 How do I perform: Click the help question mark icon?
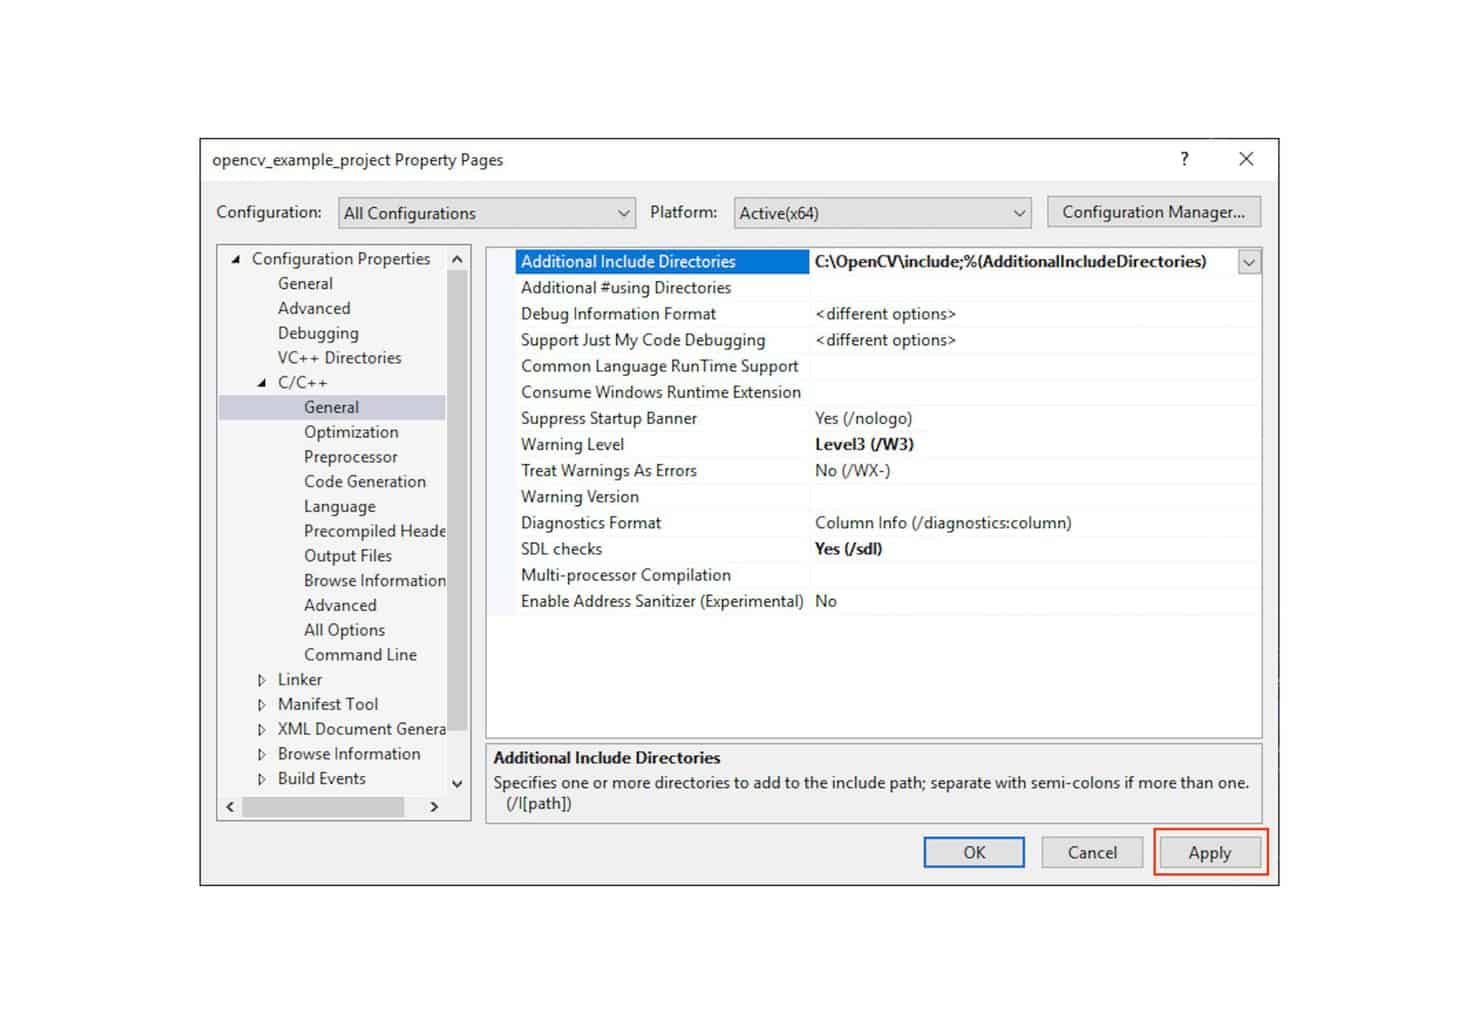coord(1184,159)
